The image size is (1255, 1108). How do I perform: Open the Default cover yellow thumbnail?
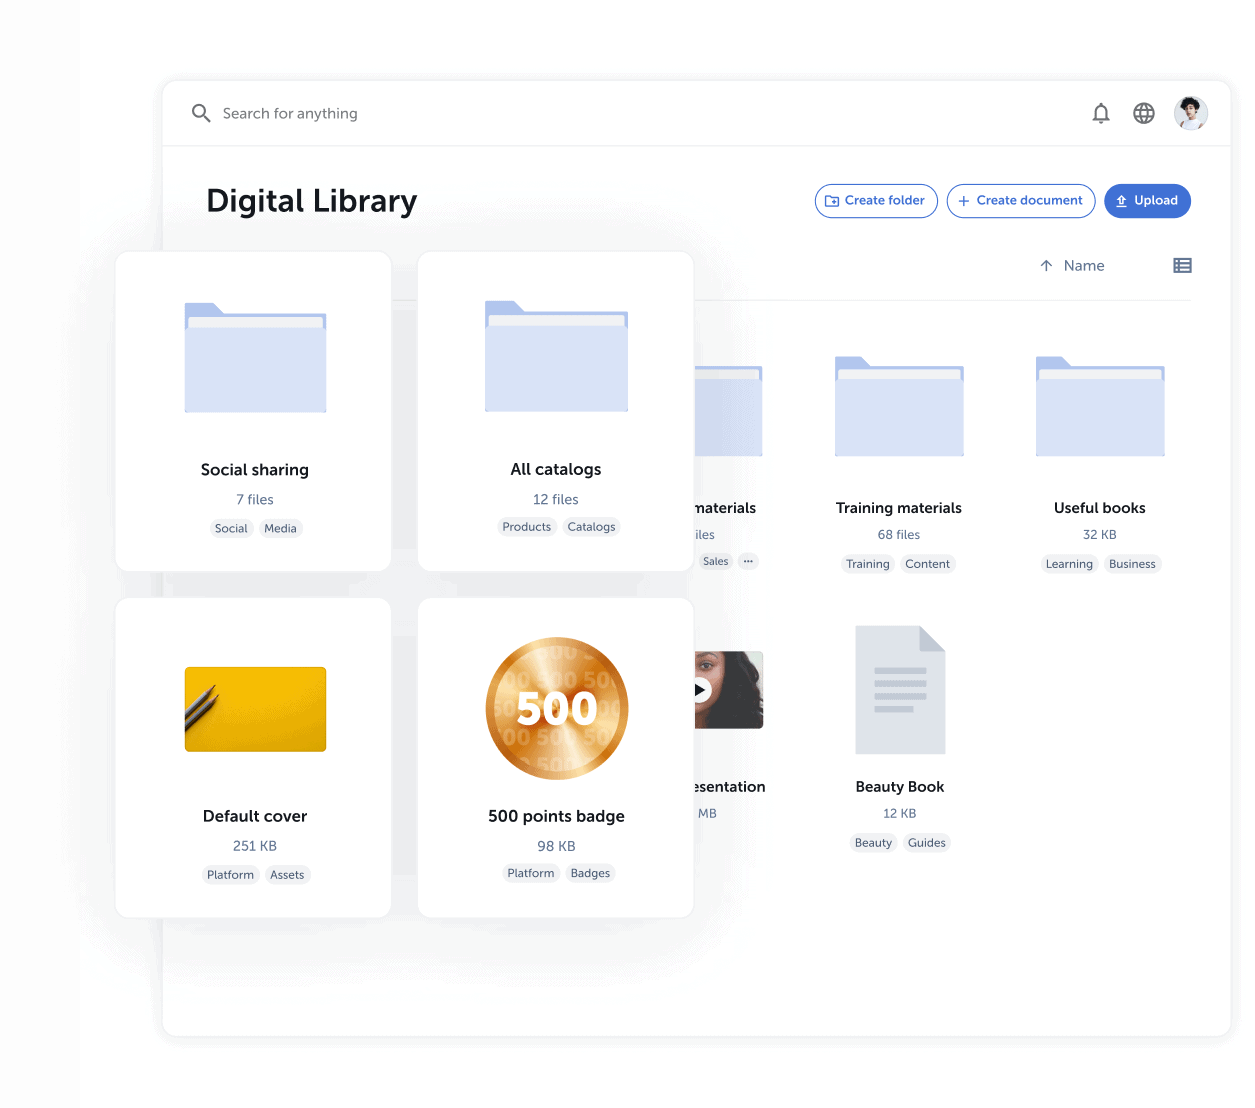(255, 709)
